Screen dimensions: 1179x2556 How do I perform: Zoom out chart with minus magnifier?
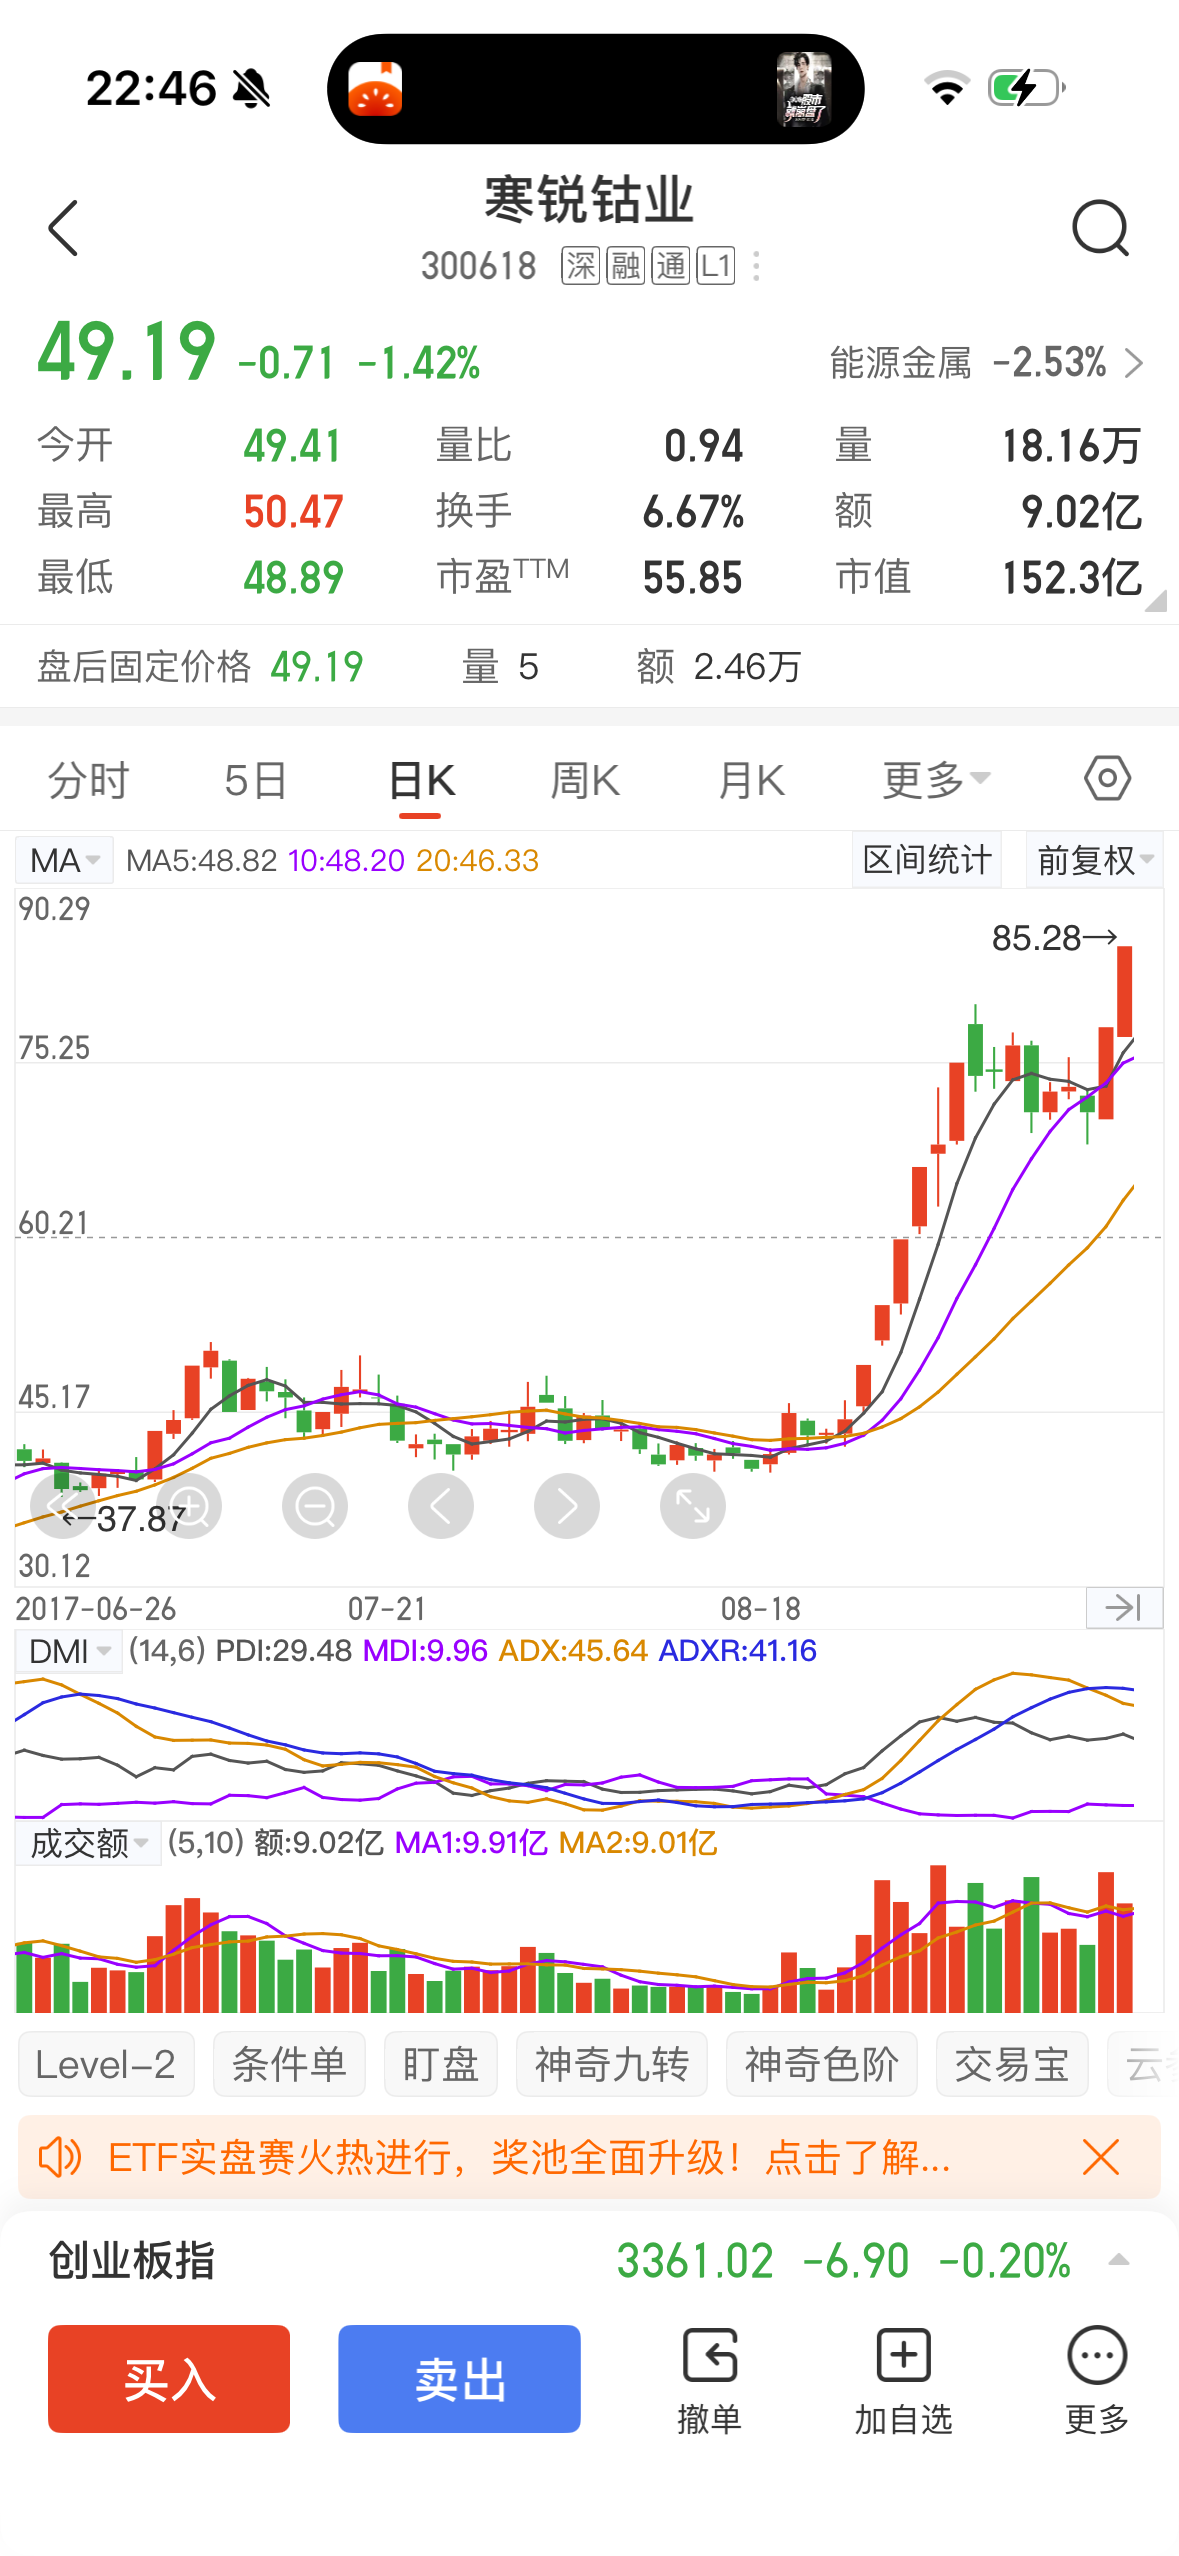click(315, 1506)
